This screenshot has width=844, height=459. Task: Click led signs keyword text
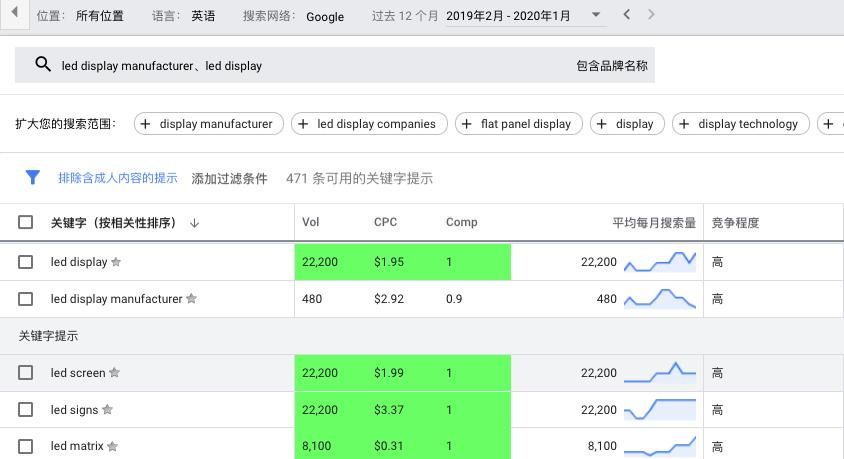(x=74, y=409)
